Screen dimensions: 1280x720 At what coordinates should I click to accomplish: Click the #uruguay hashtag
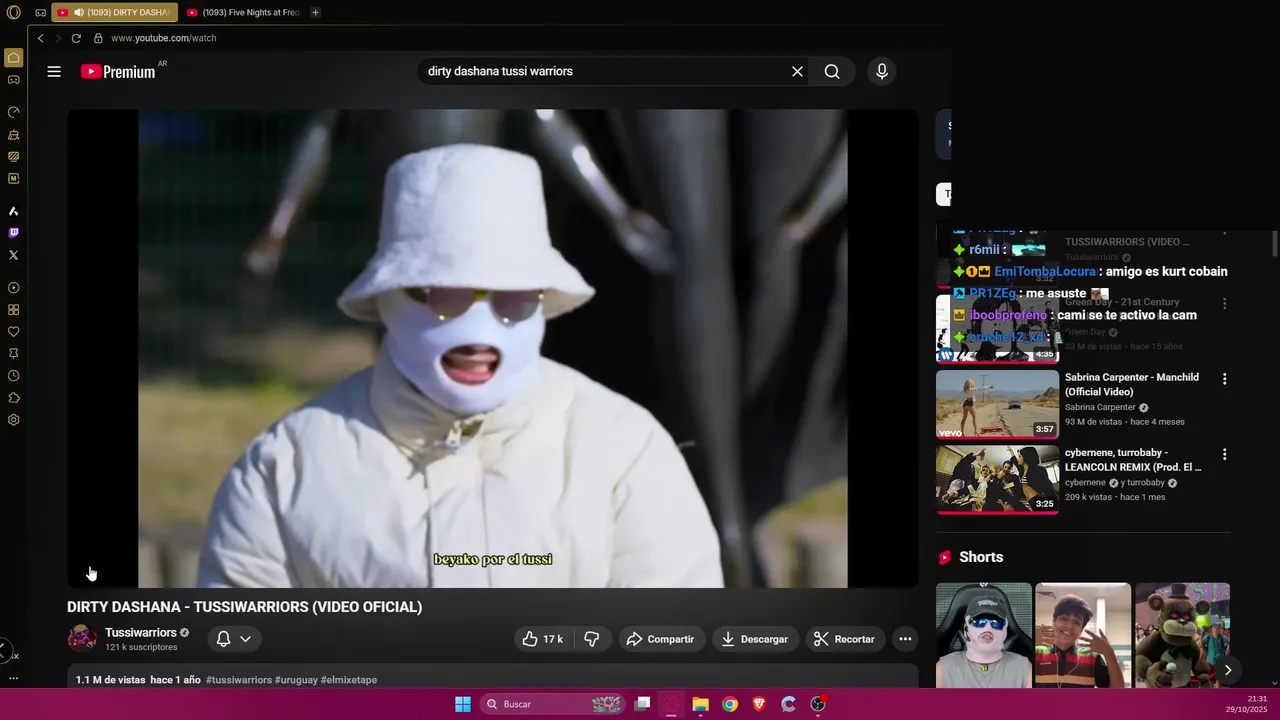coord(296,680)
